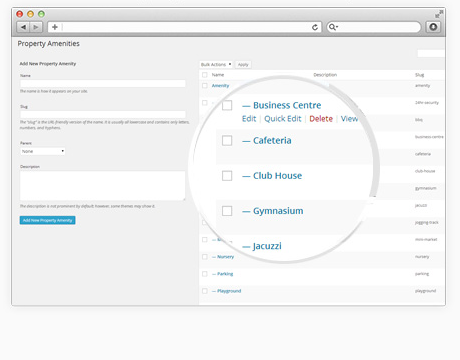Check the Club House row checkbox

[x=227, y=176]
